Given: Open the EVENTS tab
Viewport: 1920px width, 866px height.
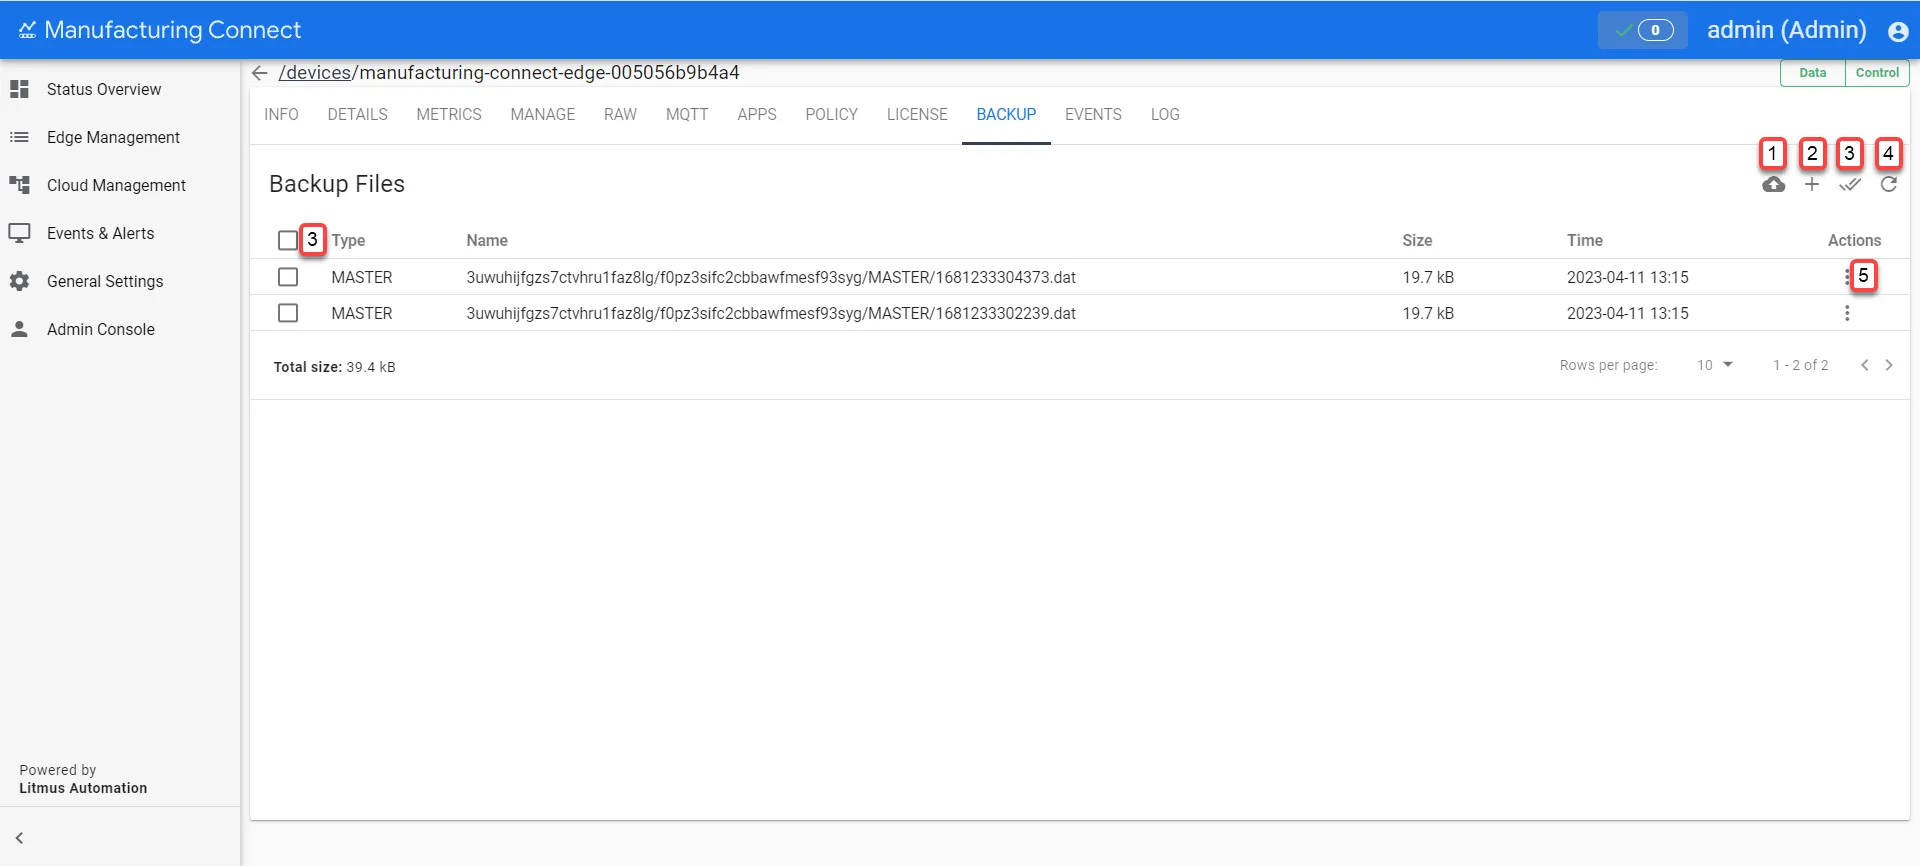Looking at the screenshot, I should click(x=1093, y=114).
